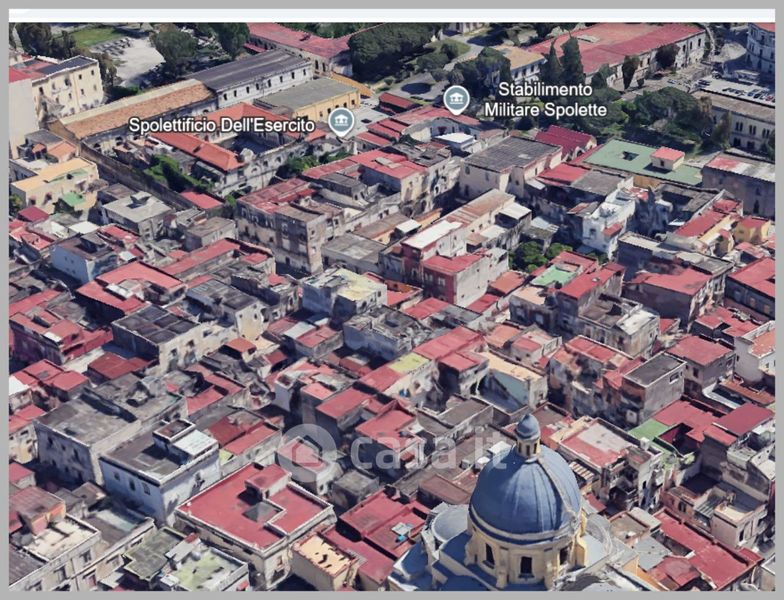Click the arched window on the dome's drum

click(x=526, y=564)
